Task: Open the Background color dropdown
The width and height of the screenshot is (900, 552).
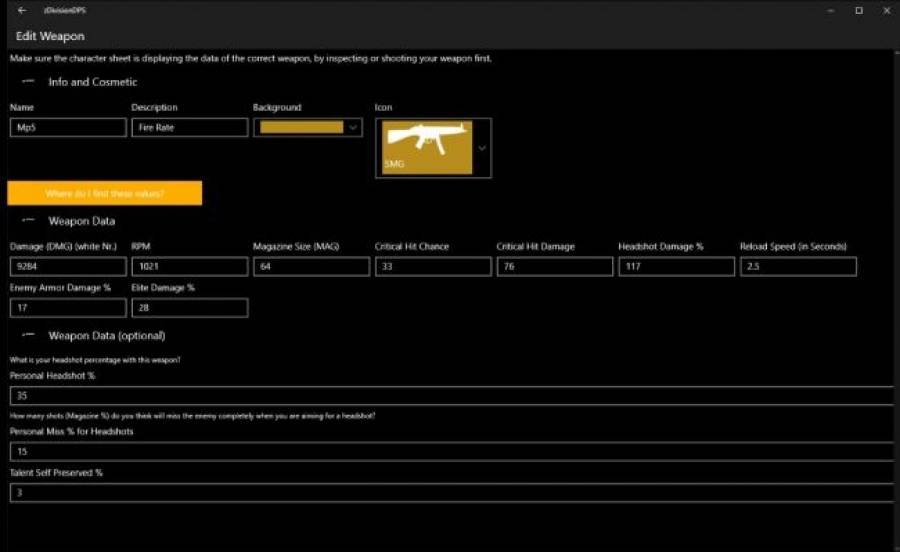Action: coord(352,127)
